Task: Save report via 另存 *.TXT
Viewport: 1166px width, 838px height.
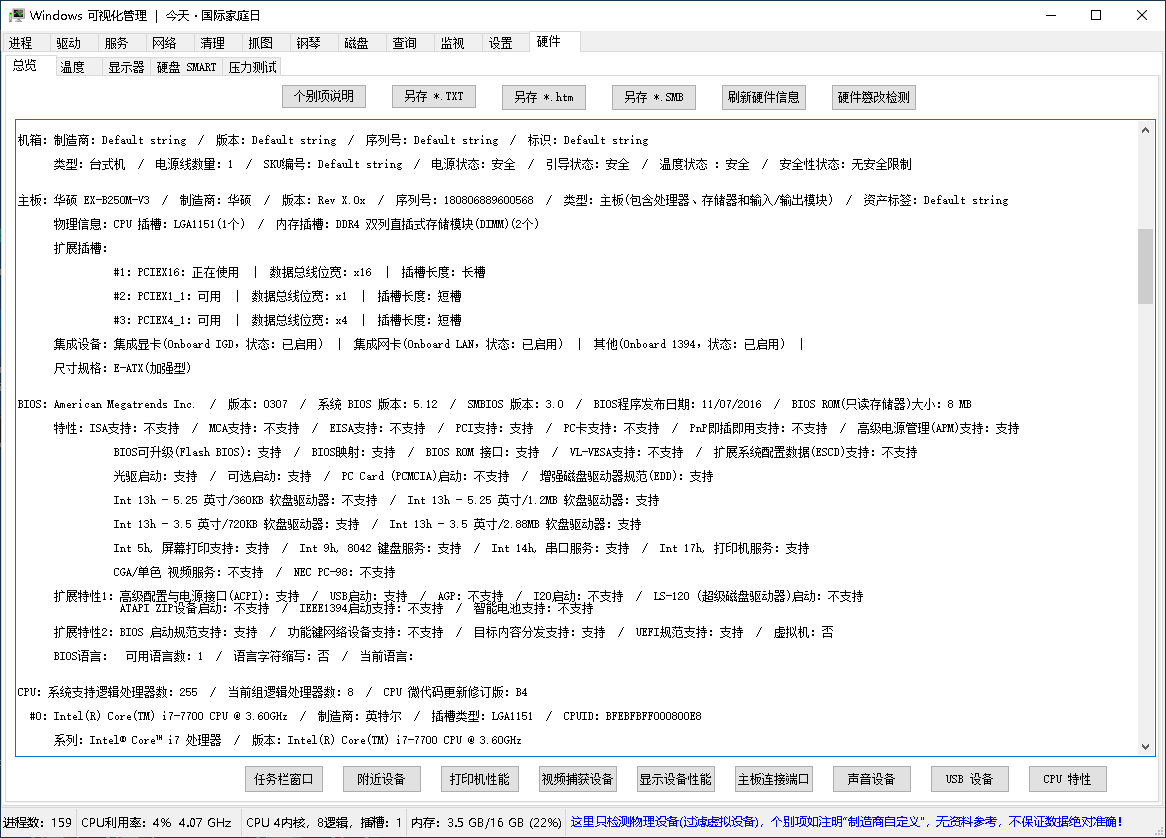Action: (x=434, y=97)
